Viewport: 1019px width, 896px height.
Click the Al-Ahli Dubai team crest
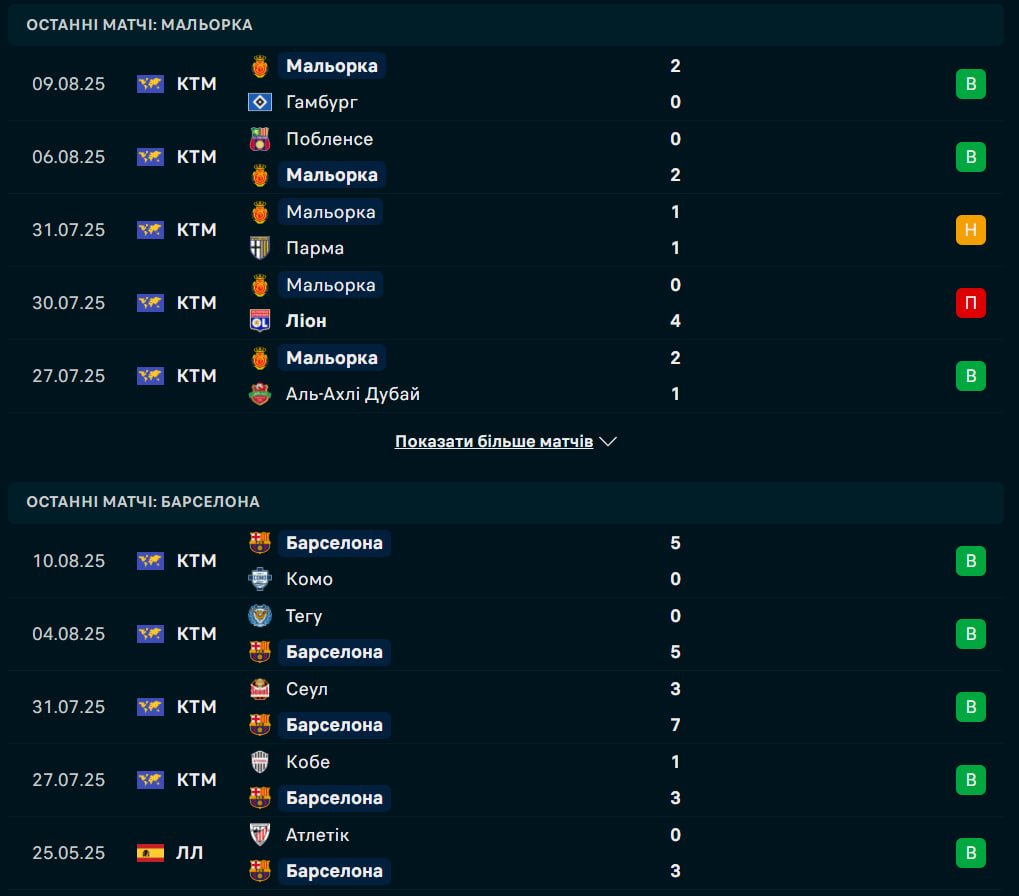click(260, 394)
